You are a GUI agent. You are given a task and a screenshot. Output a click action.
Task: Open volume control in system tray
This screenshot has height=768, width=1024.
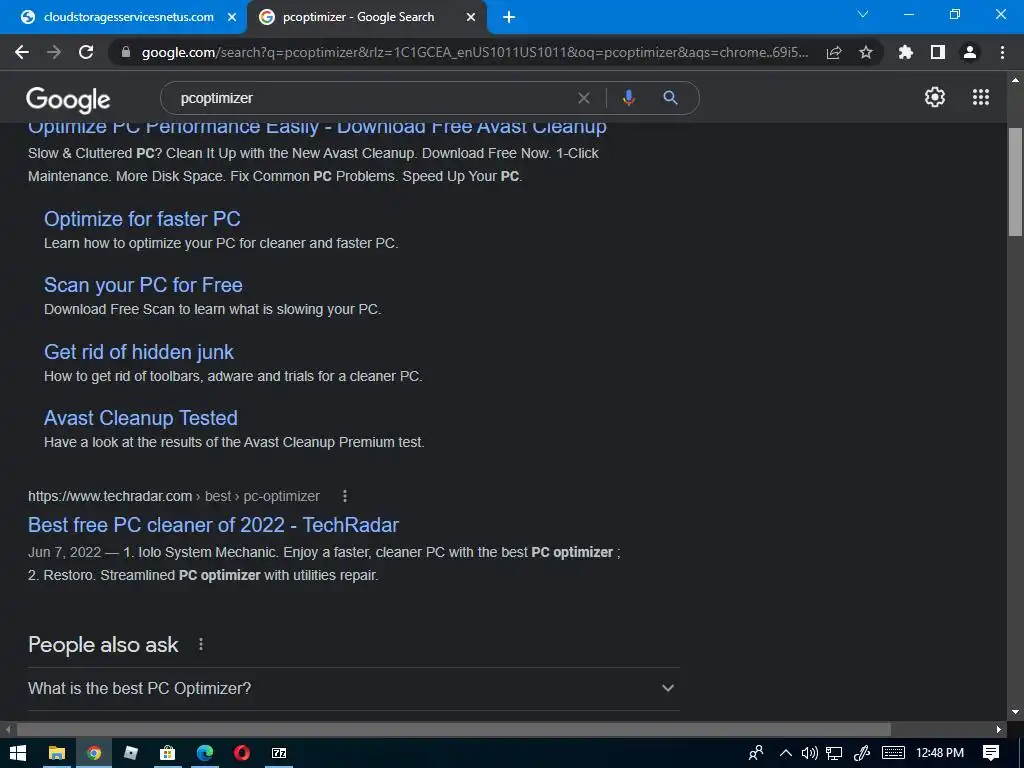tap(810, 753)
